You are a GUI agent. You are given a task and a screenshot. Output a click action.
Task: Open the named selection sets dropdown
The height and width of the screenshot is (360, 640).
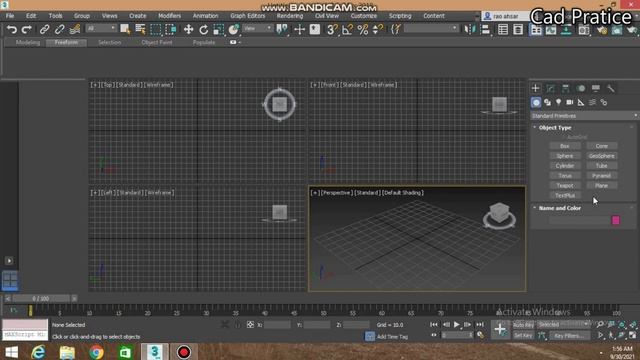coord(431,28)
